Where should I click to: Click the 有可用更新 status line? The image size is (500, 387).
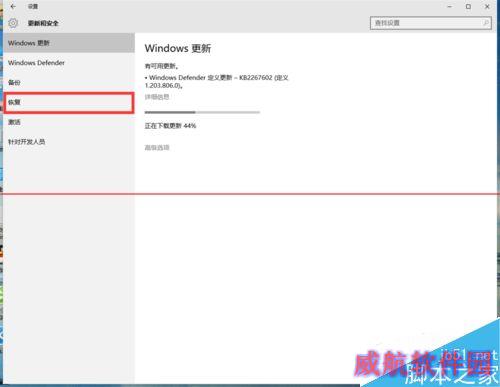point(161,66)
